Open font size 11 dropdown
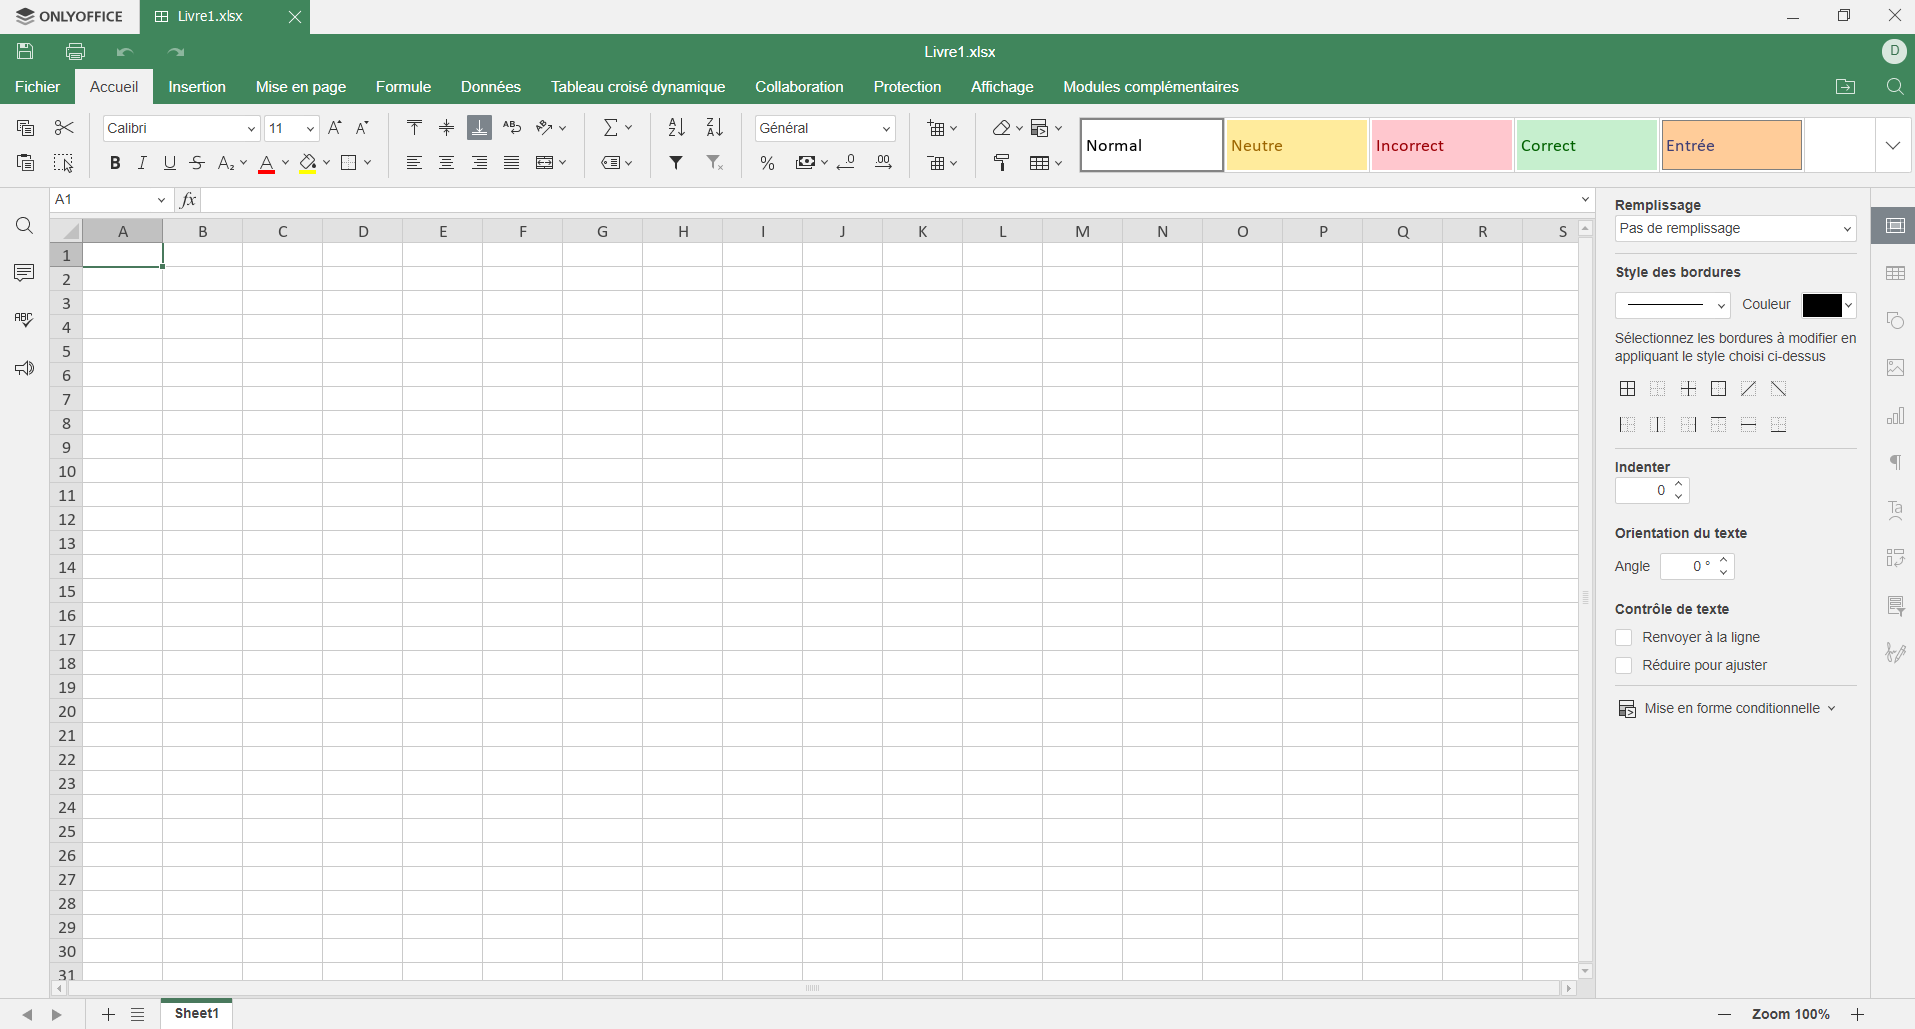The height and width of the screenshot is (1029, 1915). click(310, 129)
